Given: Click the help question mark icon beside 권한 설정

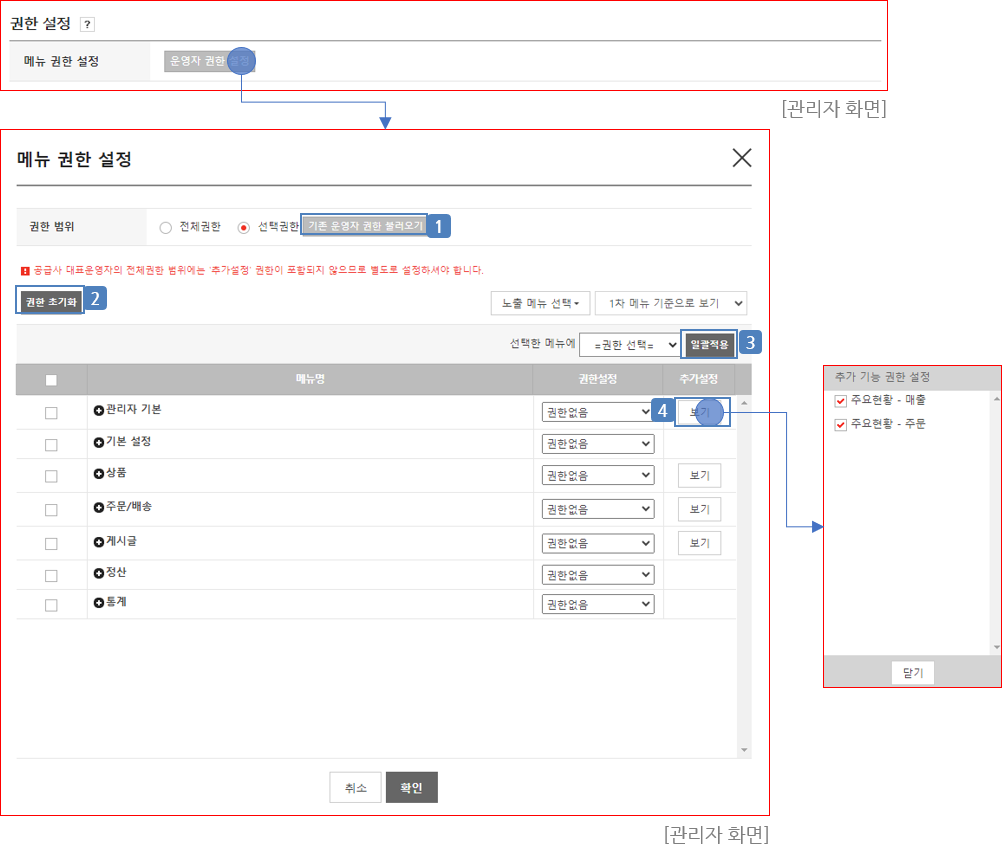Looking at the screenshot, I should point(87,24).
